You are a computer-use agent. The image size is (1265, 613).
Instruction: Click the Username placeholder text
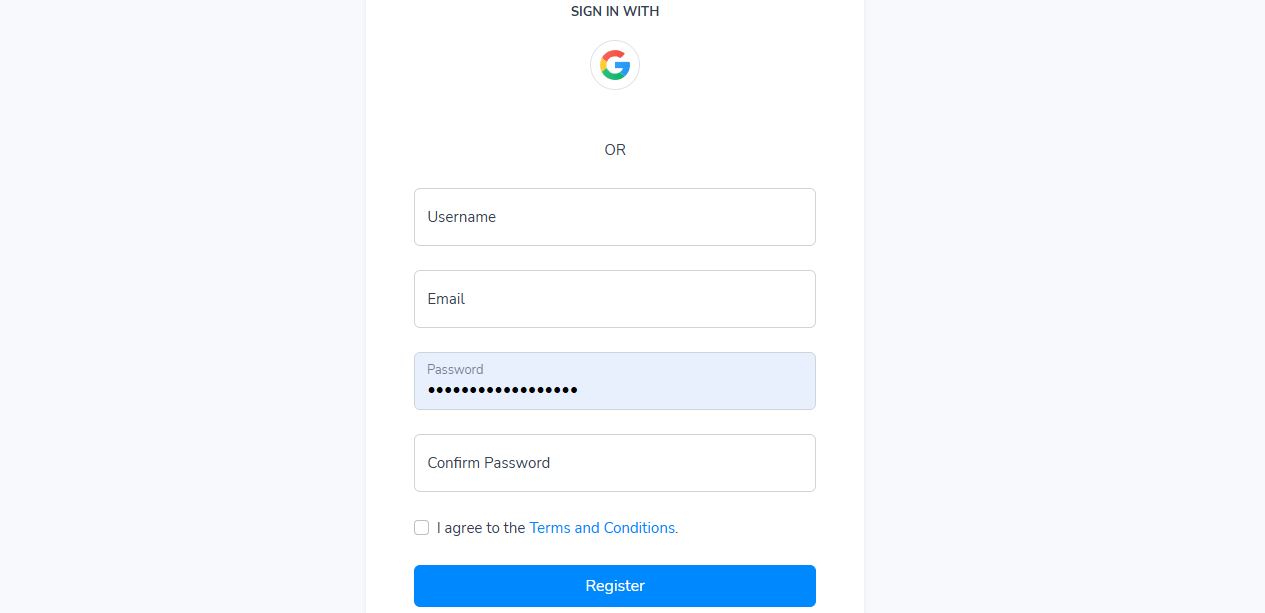click(x=461, y=217)
